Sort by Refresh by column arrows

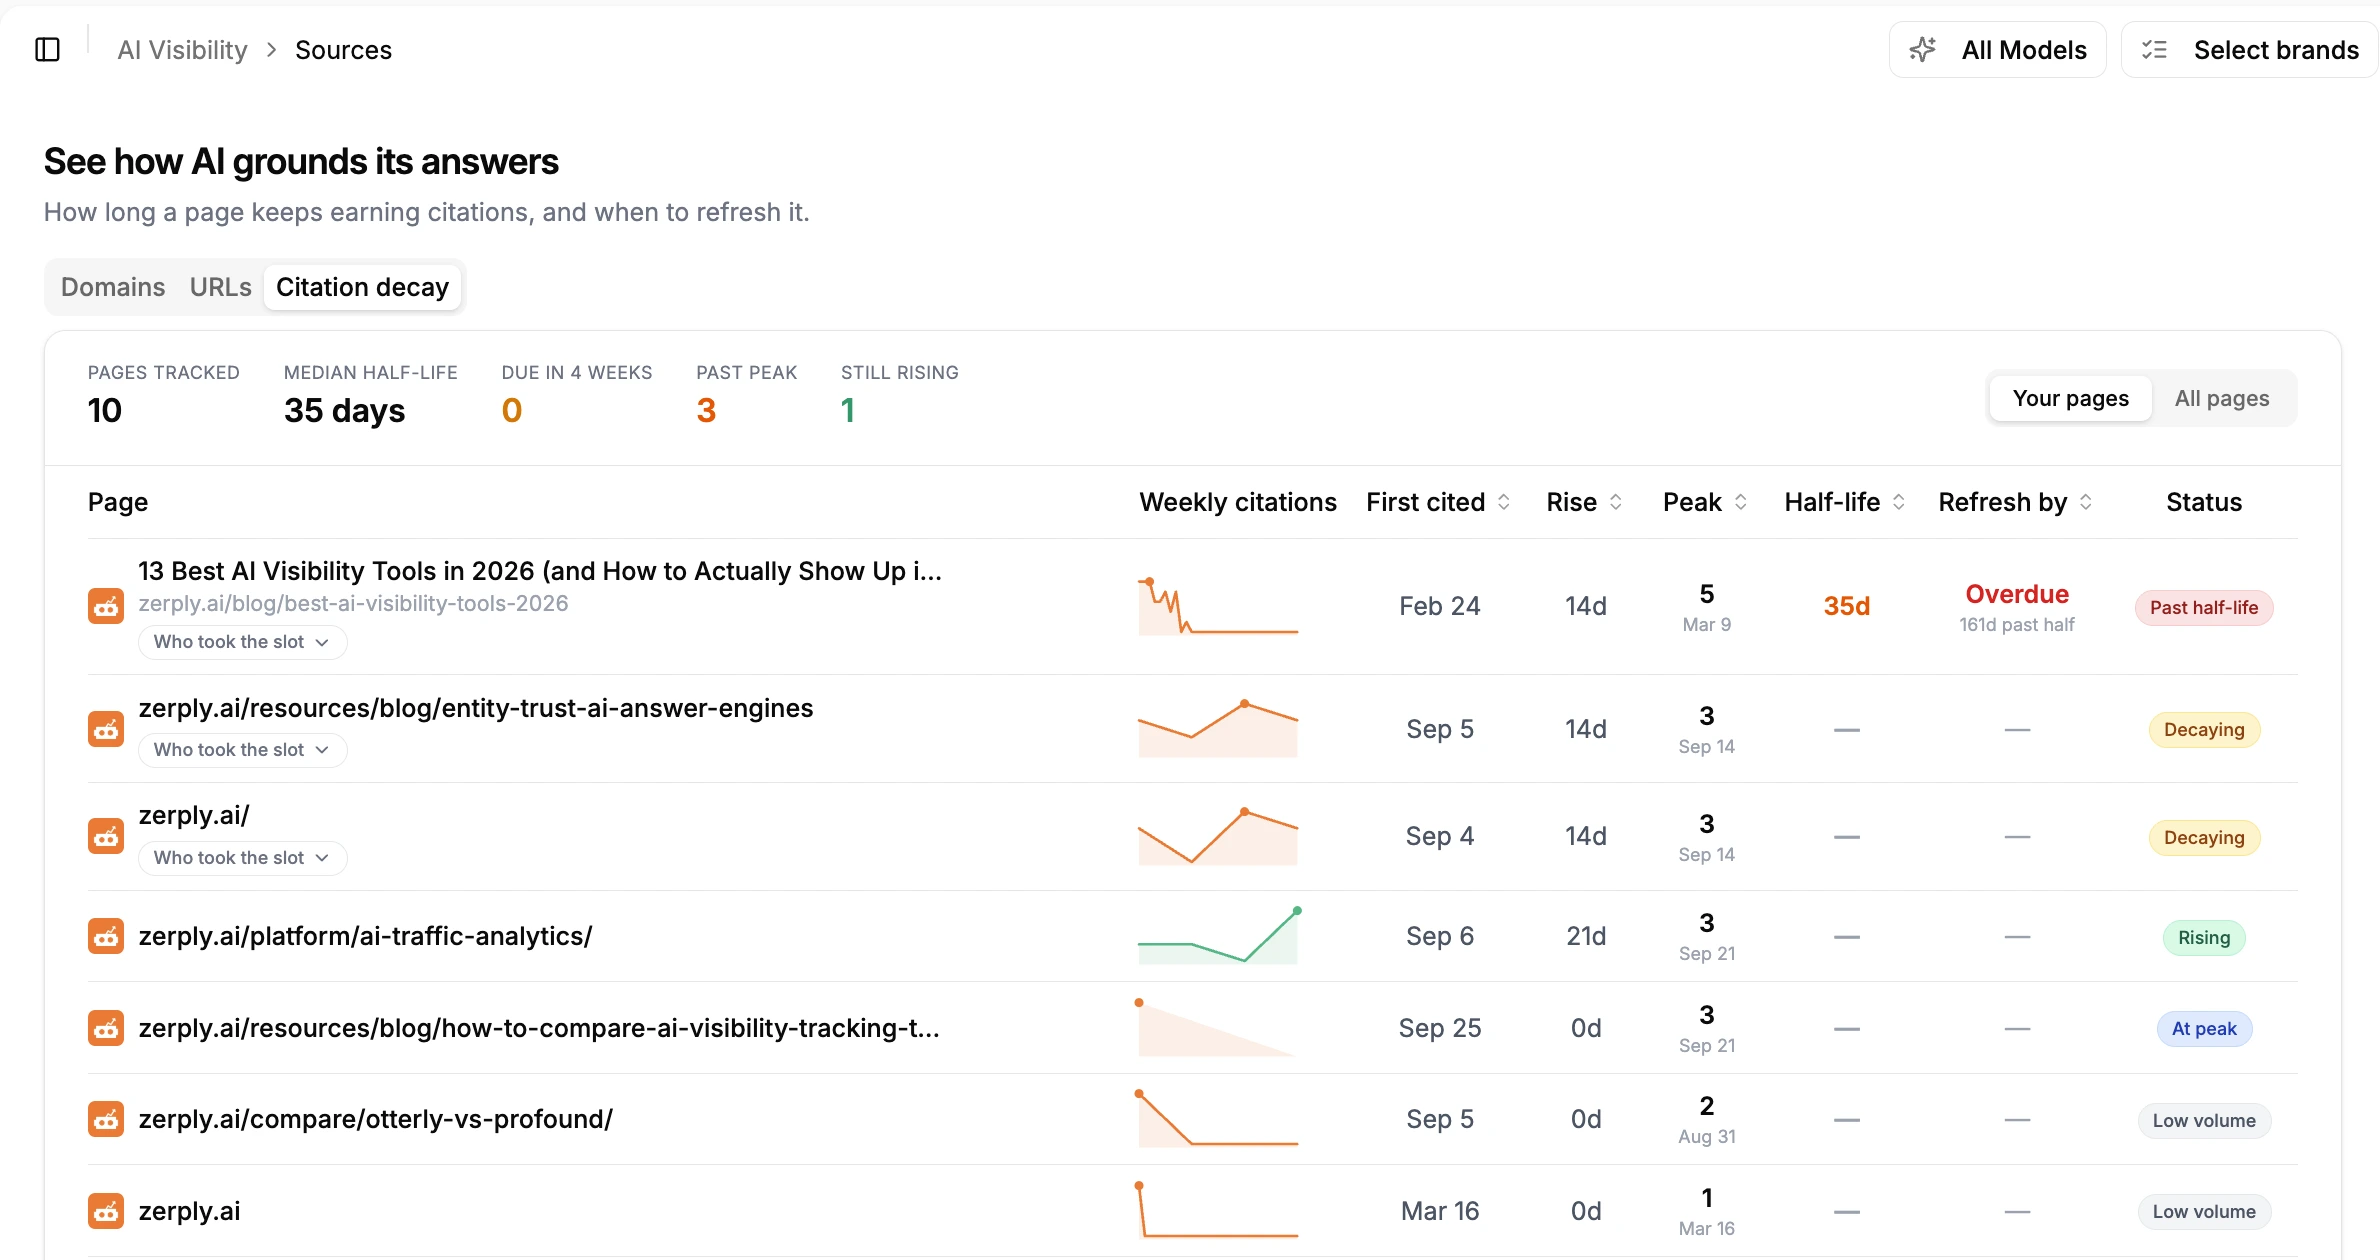coord(2085,502)
